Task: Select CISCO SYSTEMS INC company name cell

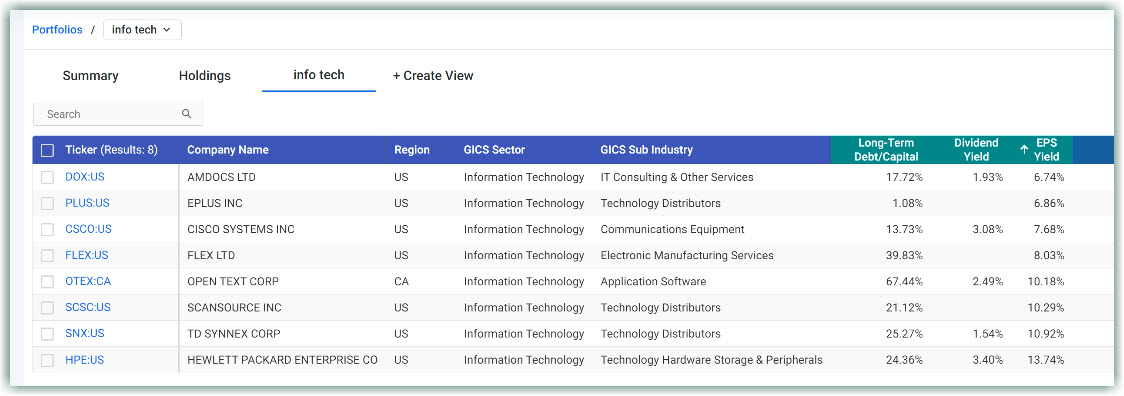Action: (241, 229)
